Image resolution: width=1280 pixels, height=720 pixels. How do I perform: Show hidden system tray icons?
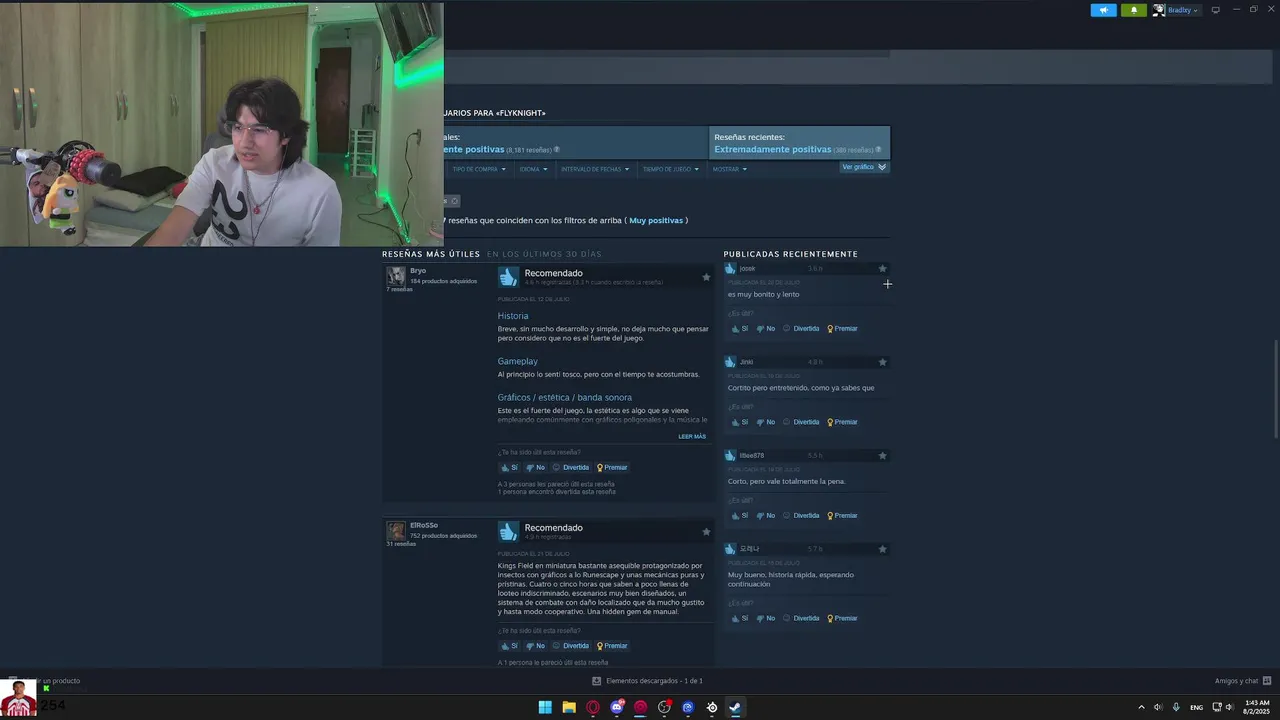pos(1141,707)
